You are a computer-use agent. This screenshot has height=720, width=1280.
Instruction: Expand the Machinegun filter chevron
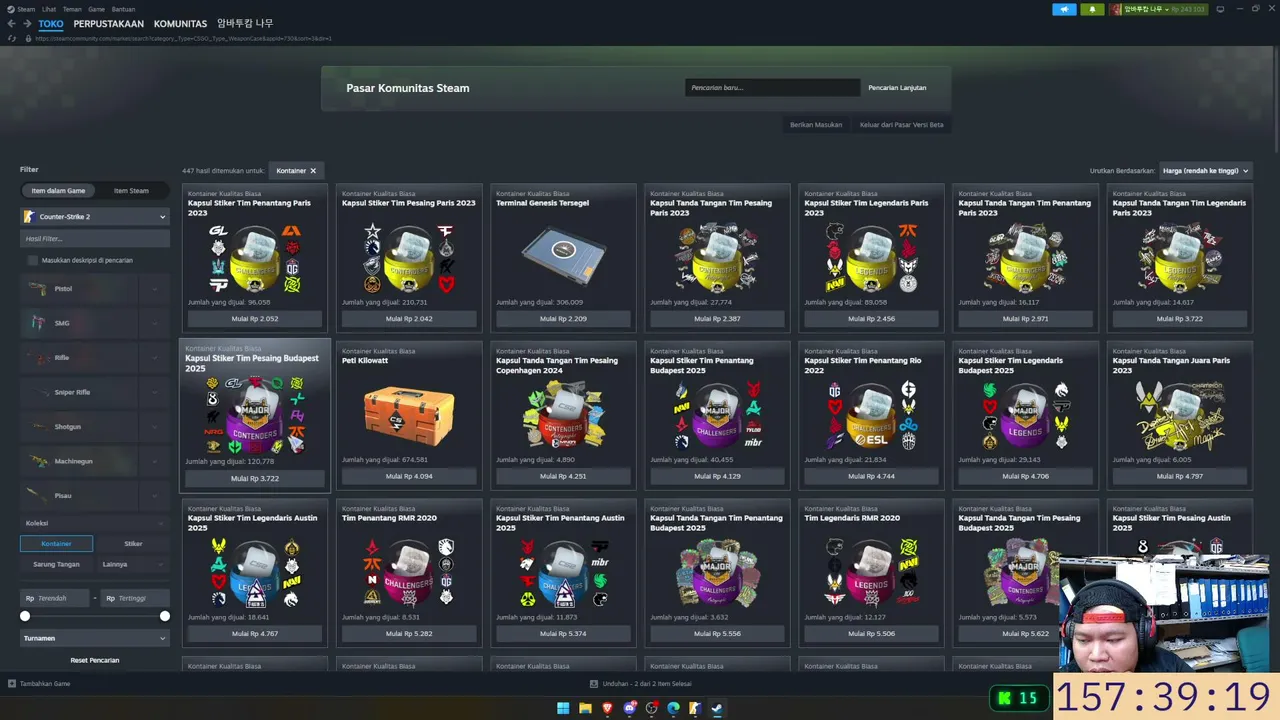[x=155, y=462]
